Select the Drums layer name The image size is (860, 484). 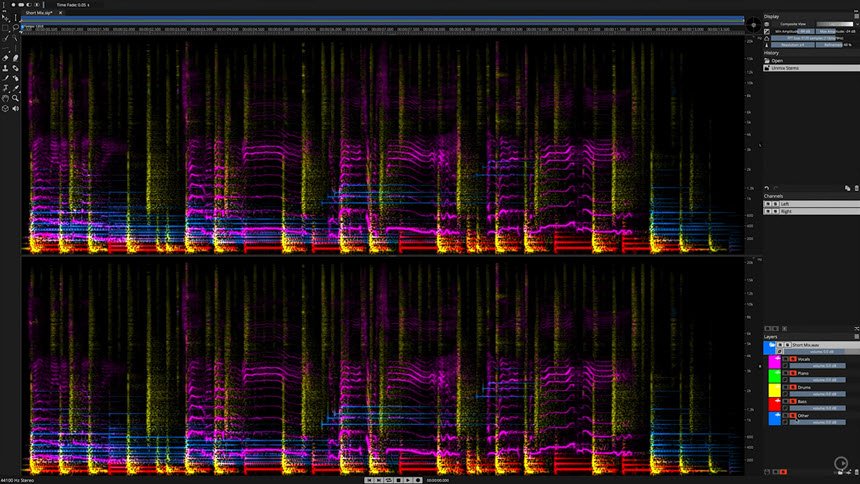click(804, 387)
